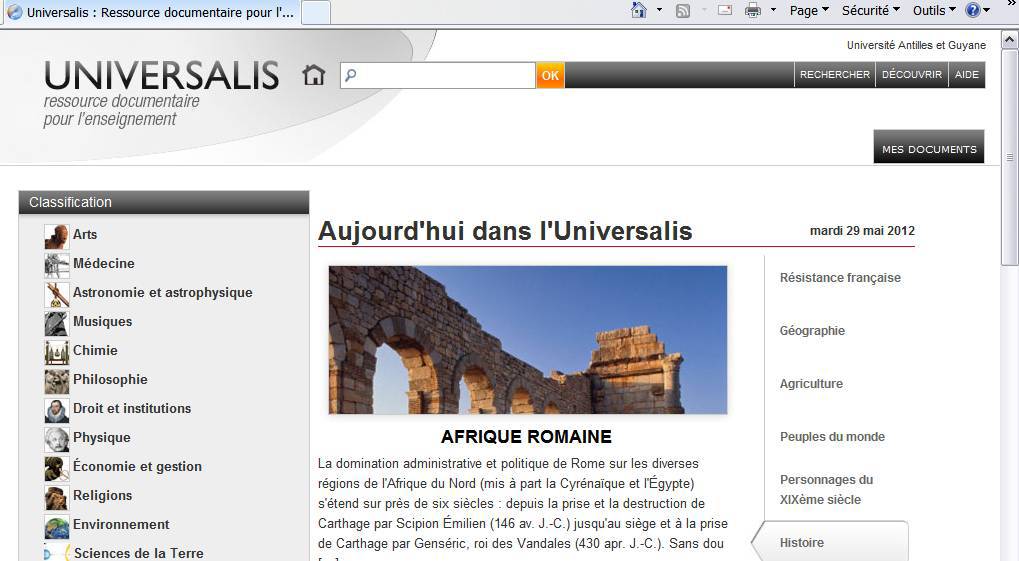Click the magnifier icon in search box
Image resolution: width=1019 pixels, height=561 pixels.
[x=350, y=75]
